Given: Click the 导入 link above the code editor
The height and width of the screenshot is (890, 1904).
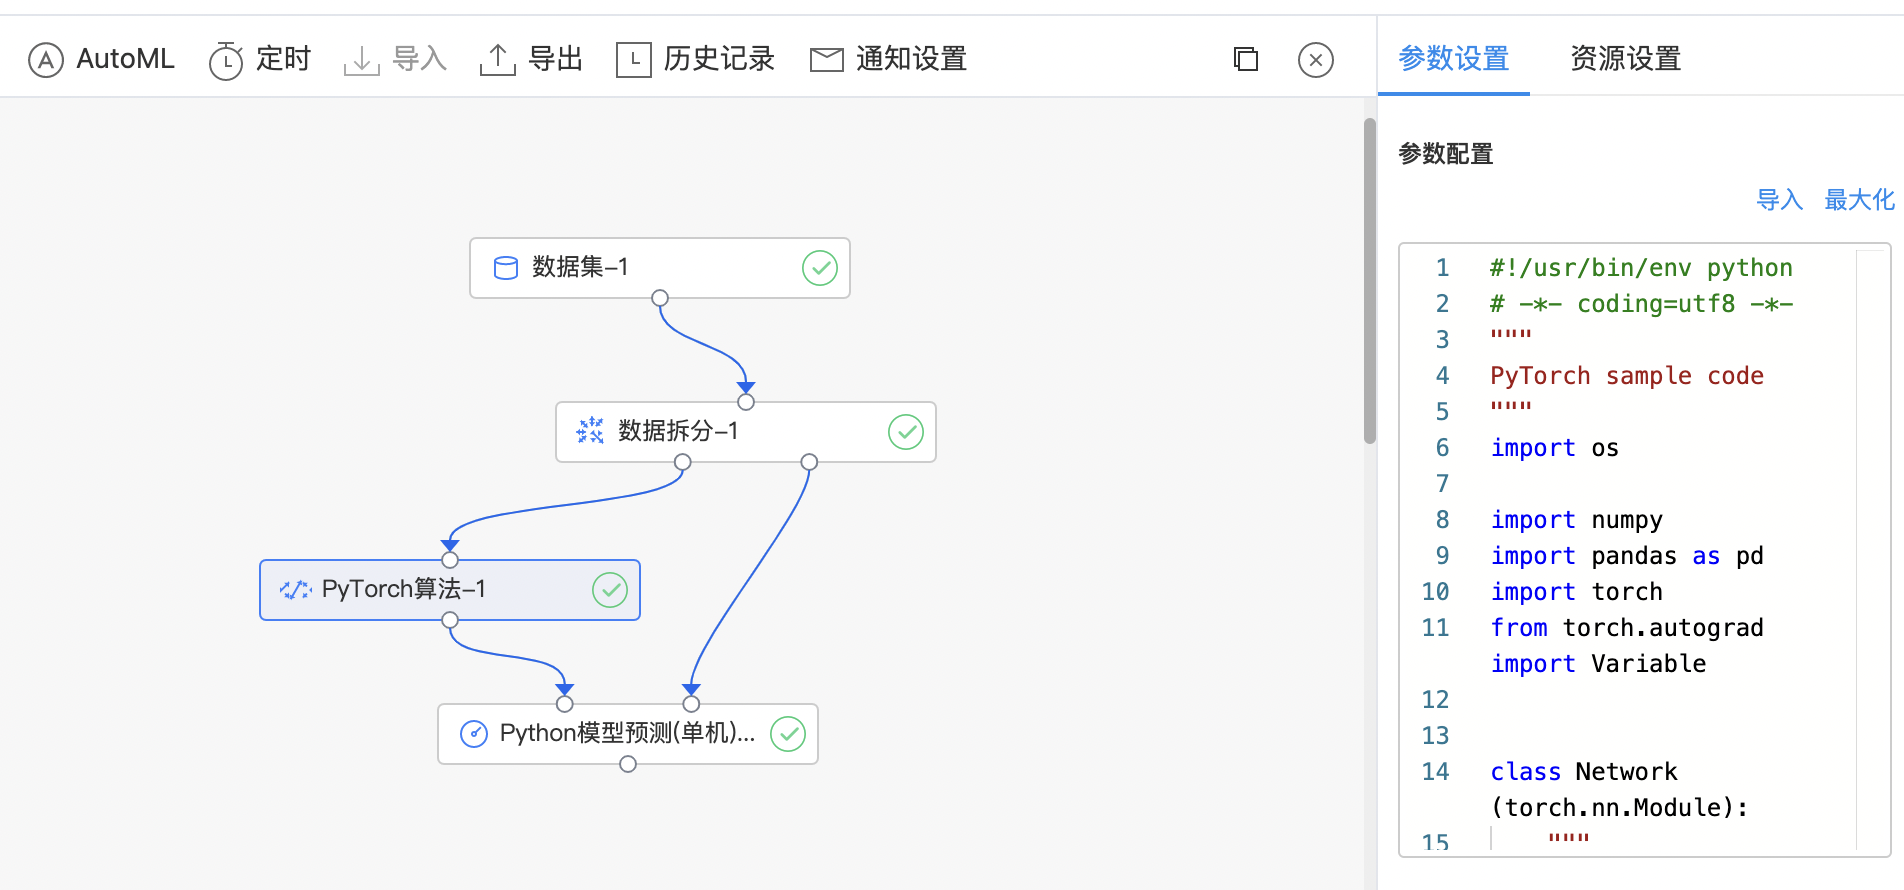Looking at the screenshot, I should pyautogui.click(x=1779, y=200).
